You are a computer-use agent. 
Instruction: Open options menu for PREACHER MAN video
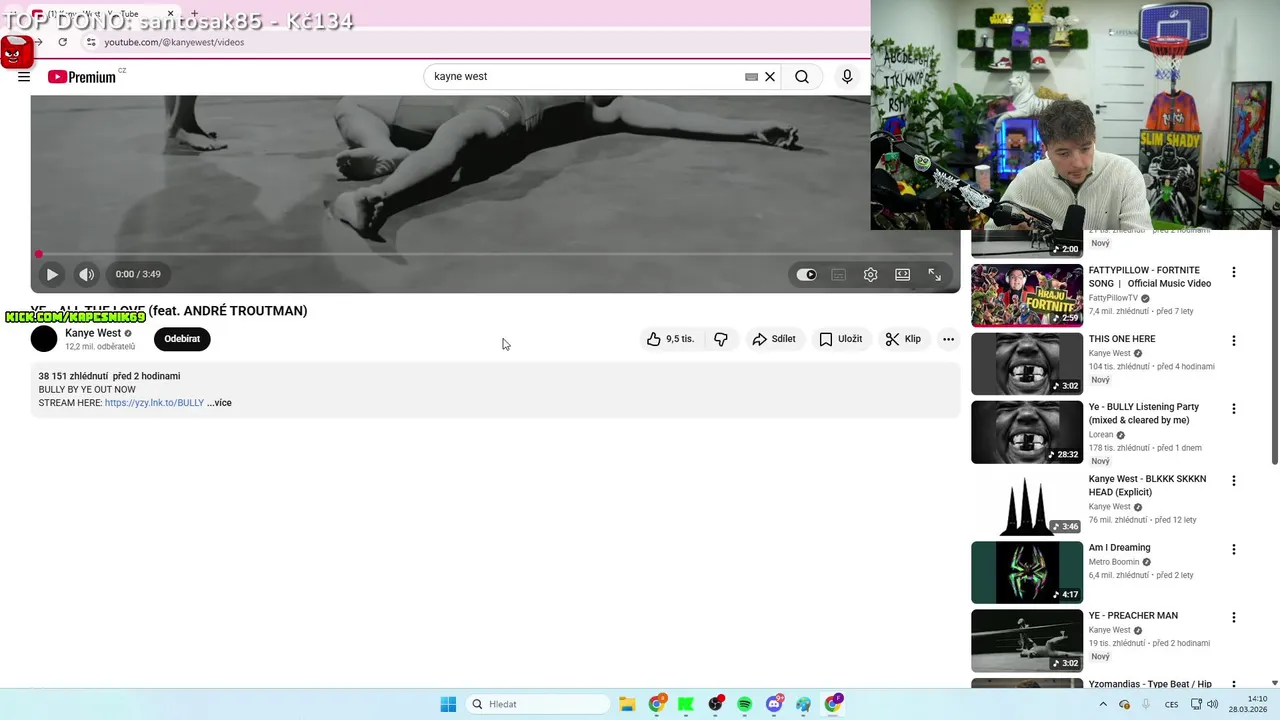(x=1234, y=617)
